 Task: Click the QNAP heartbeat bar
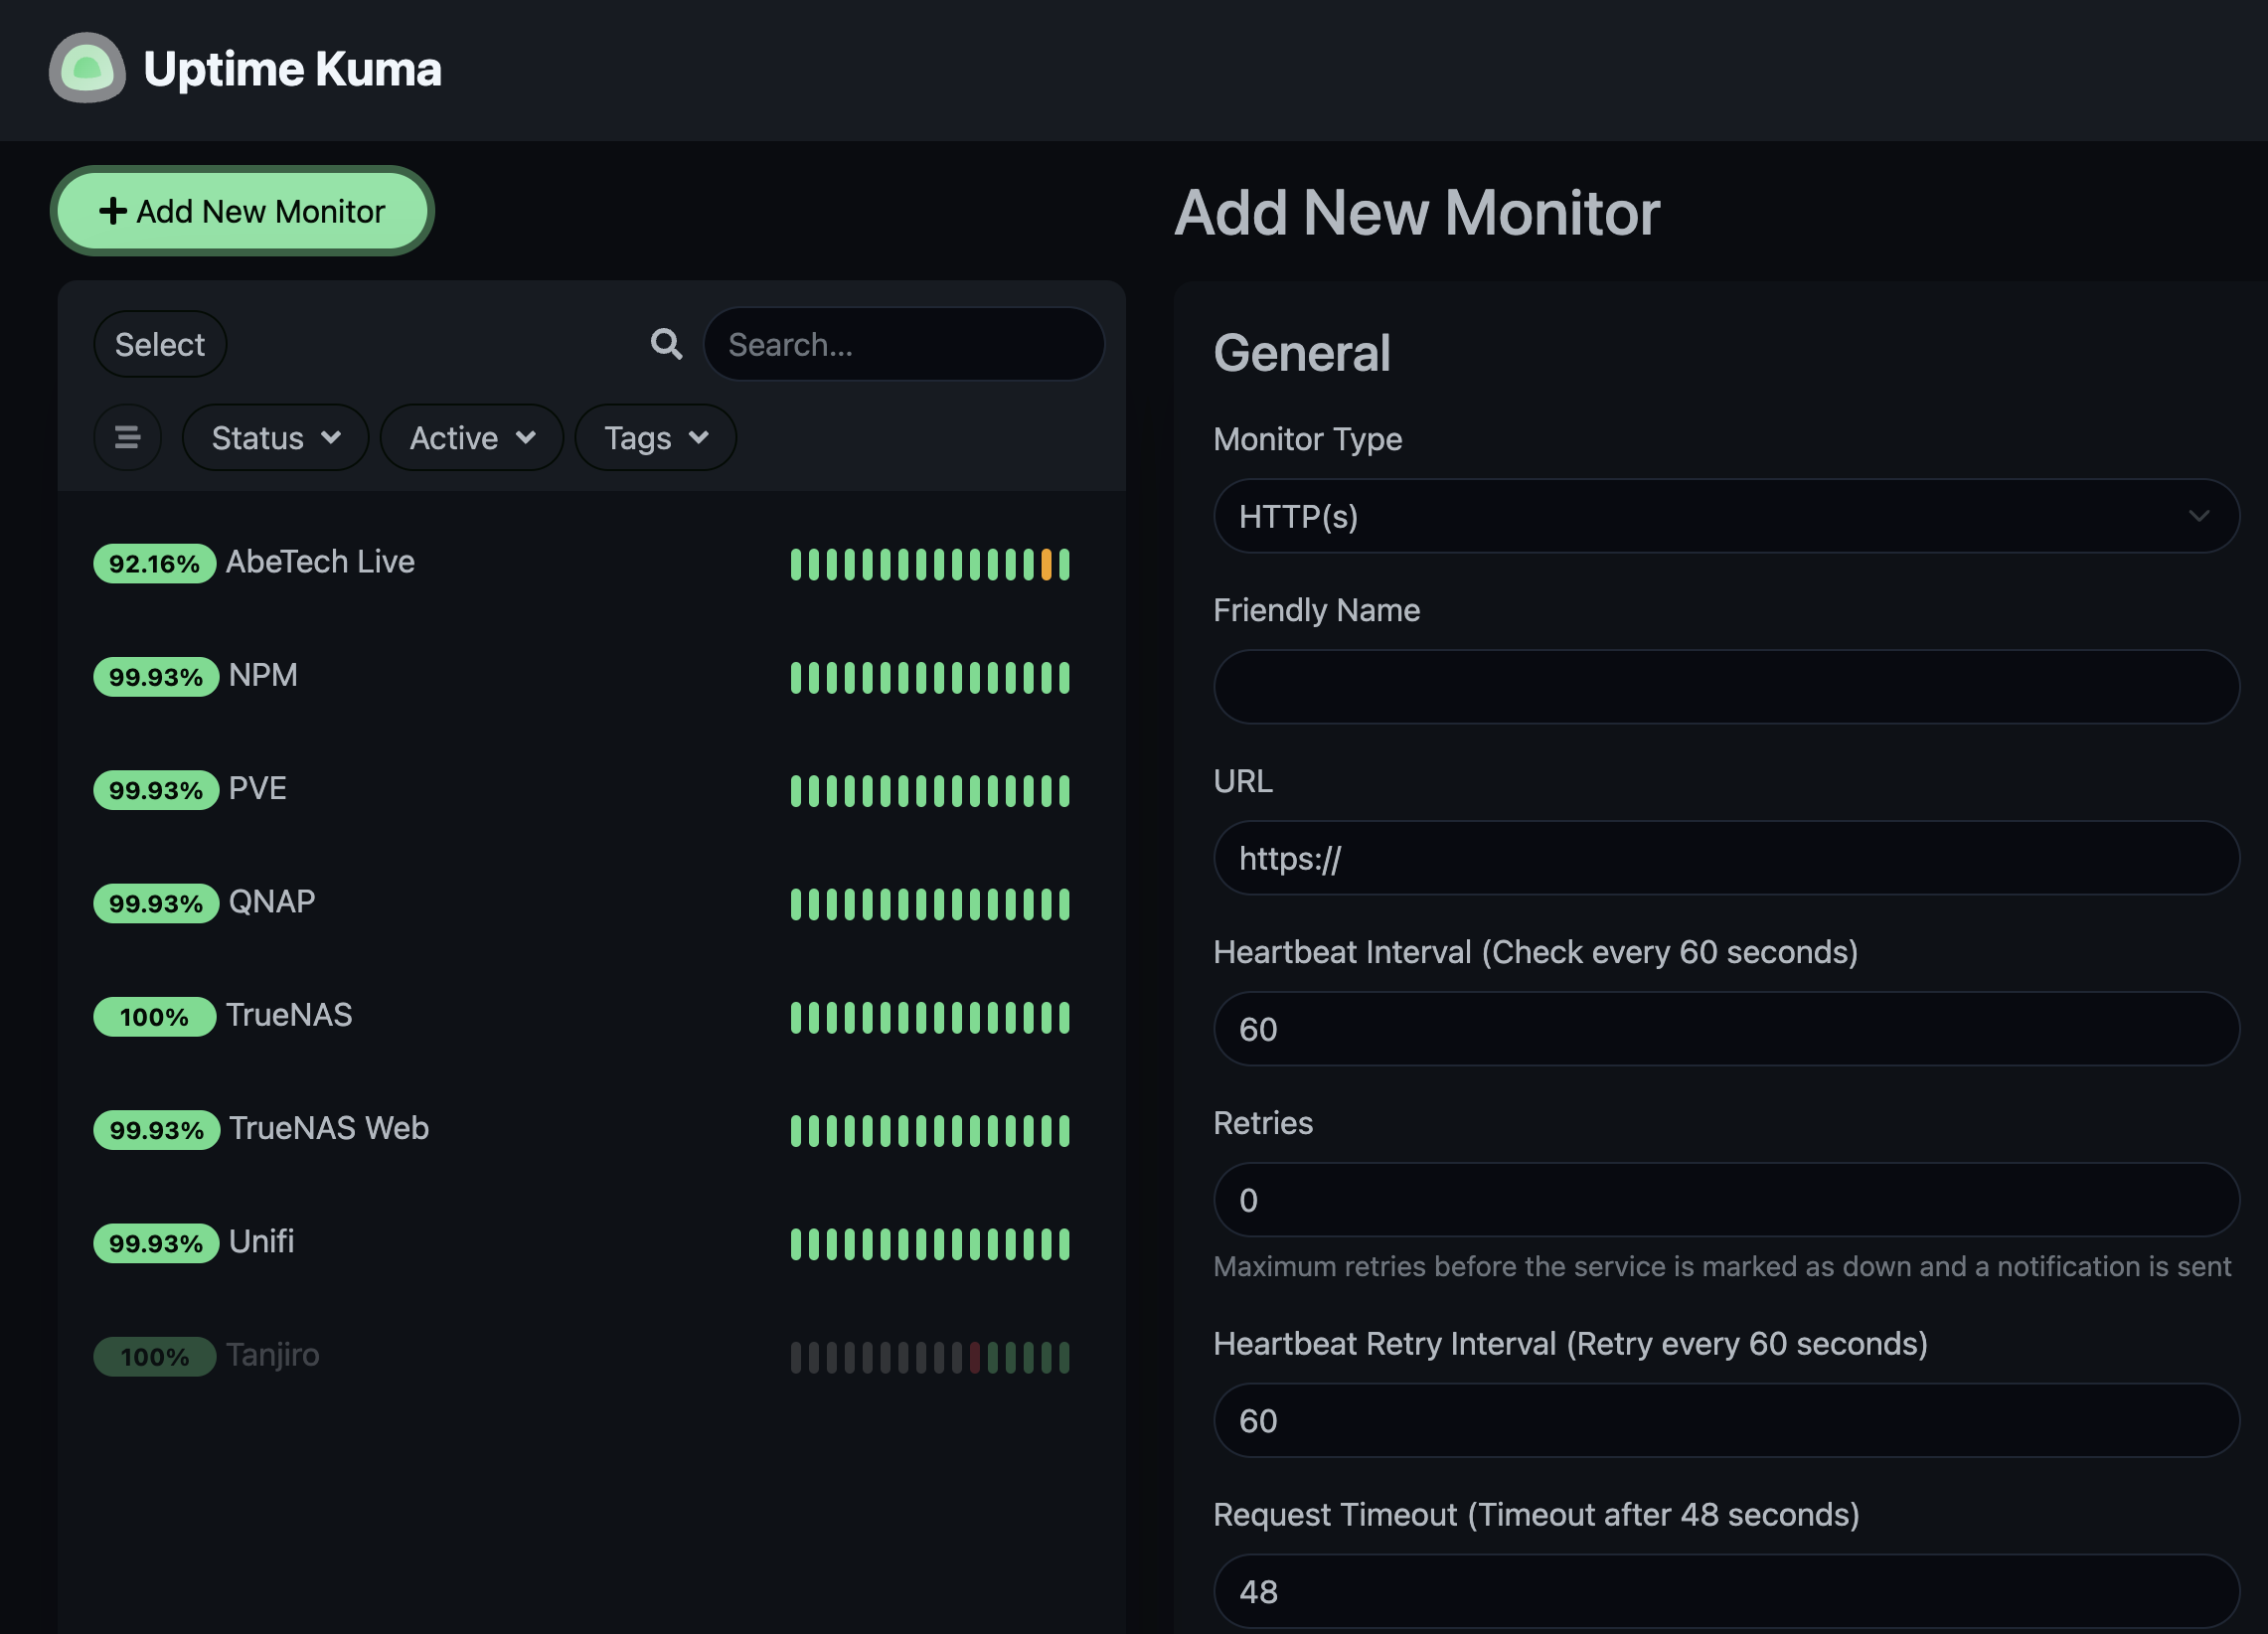930,904
